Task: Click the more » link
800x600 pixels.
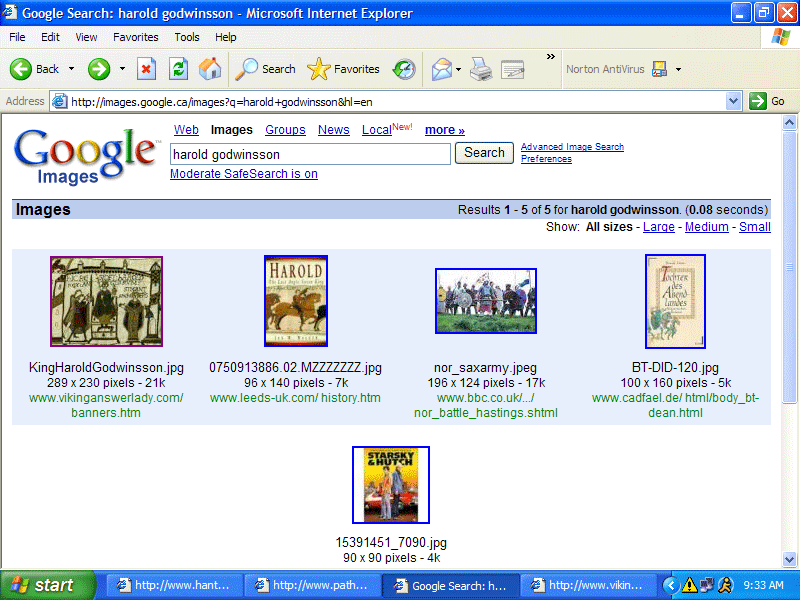Action: click(x=445, y=130)
